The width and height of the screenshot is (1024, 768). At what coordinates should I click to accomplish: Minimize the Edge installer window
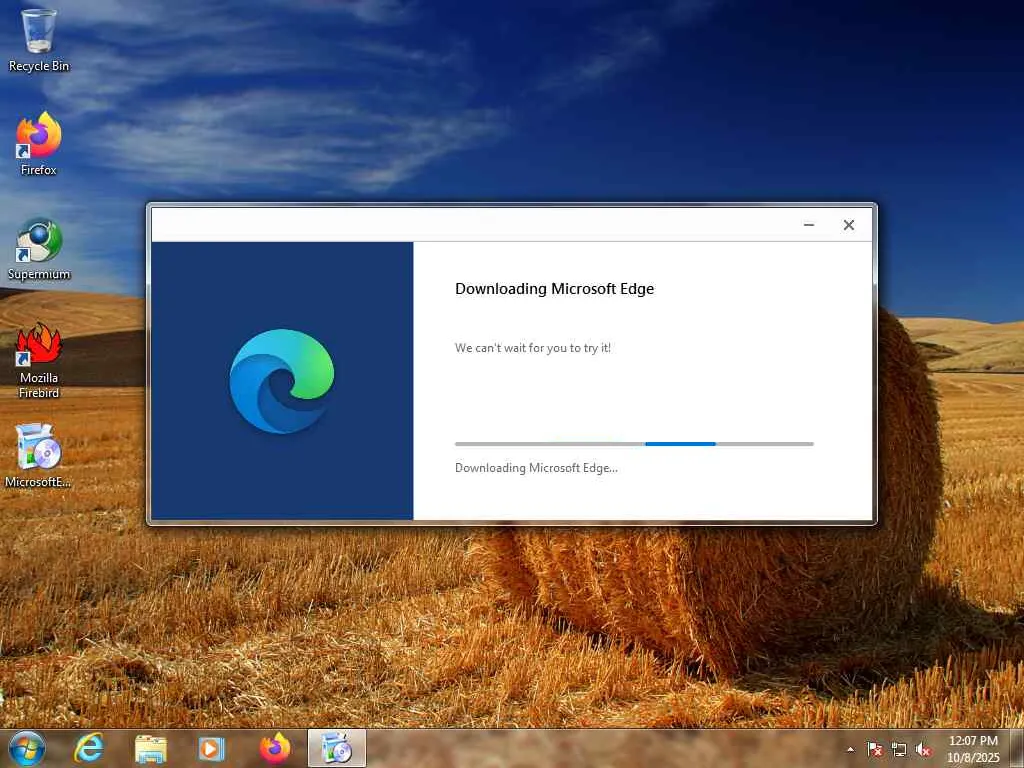tap(808, 225)
